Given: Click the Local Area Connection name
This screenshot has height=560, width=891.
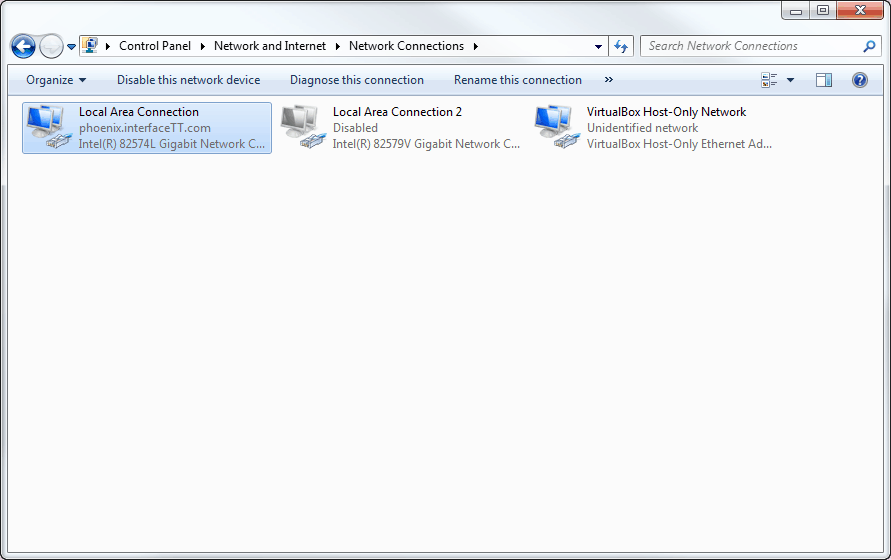Looking at the screenshot, I should (x=139, y=112).
